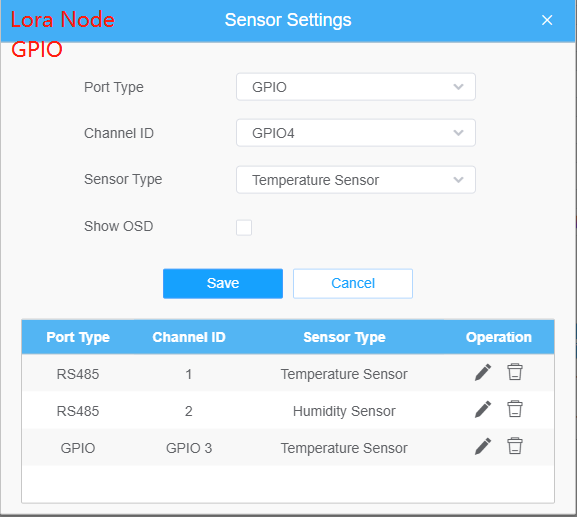Close the Sensor Settings dialog
This screenshot has width=577, height=517.
click(x=547, y=20)
